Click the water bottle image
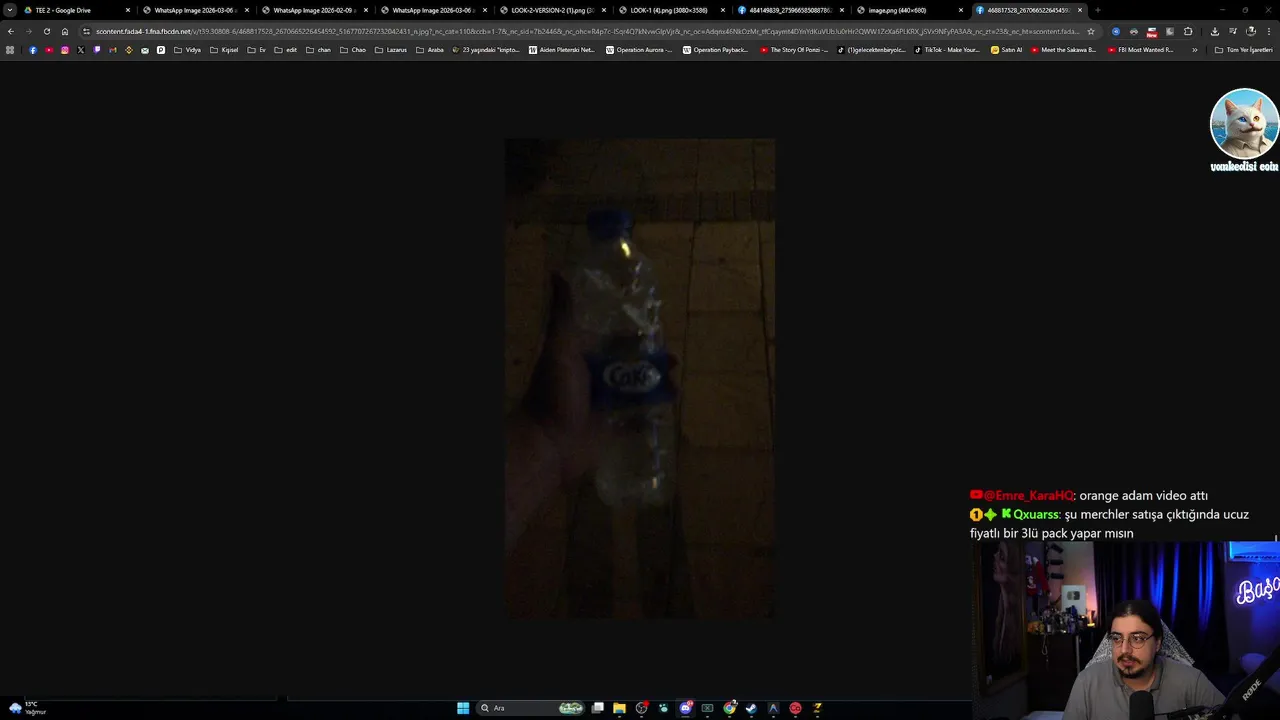Image resolution: width=1280 pixels, height=720 pixels. [639, 379]
